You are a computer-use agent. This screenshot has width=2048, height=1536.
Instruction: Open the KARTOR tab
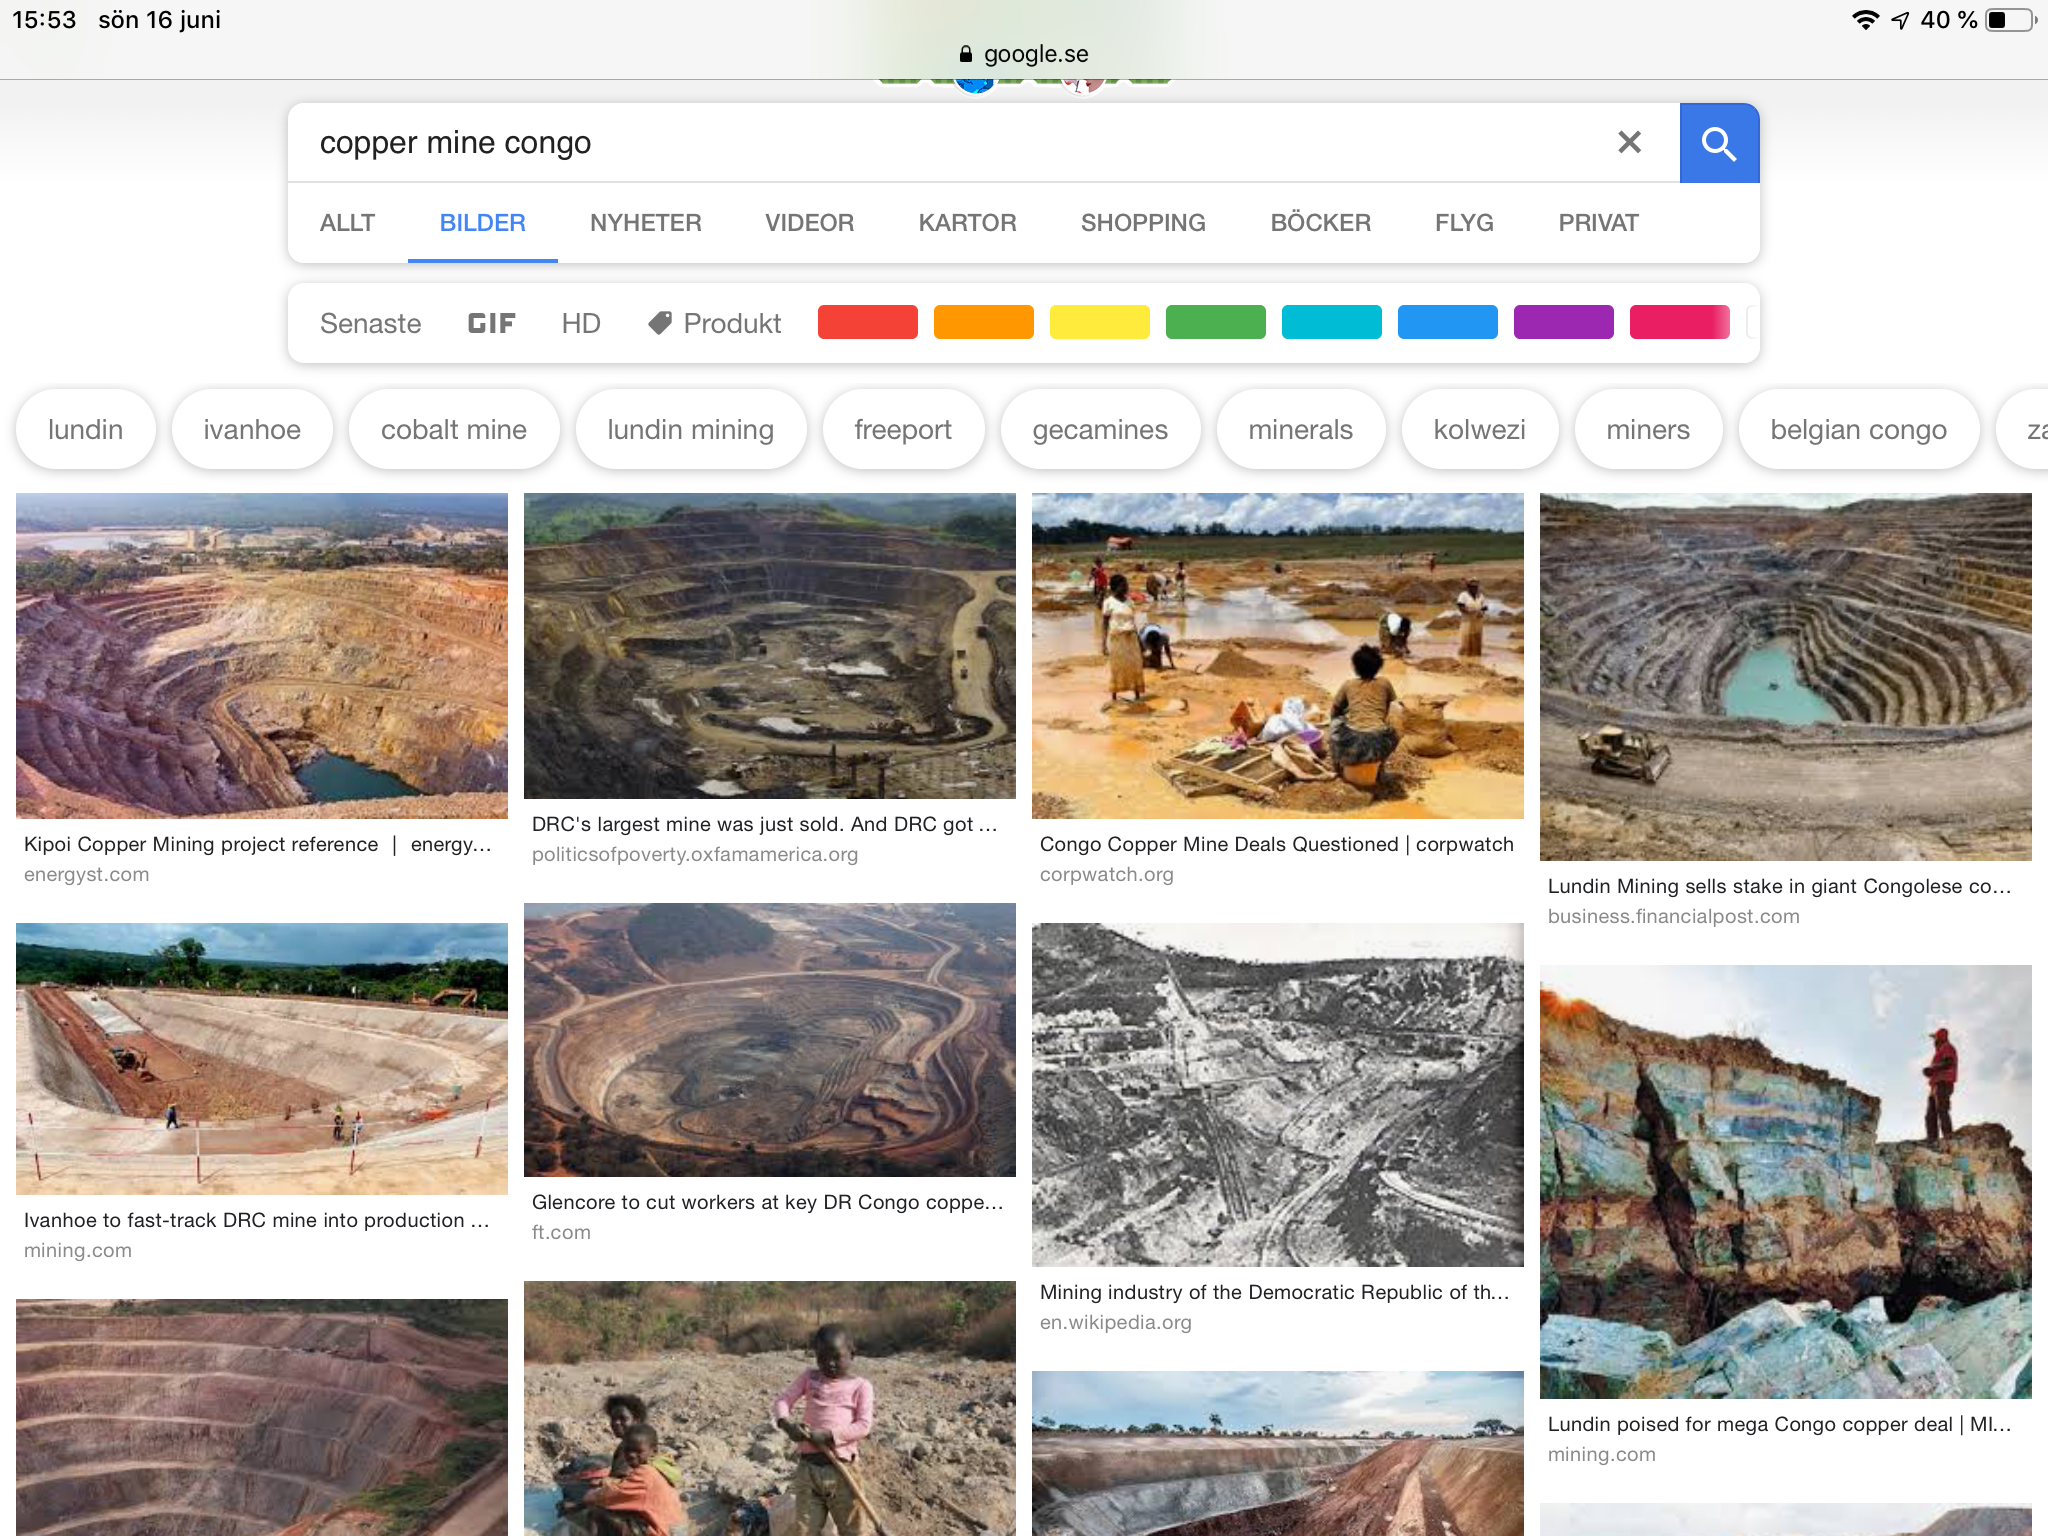[x=967, y=223]
